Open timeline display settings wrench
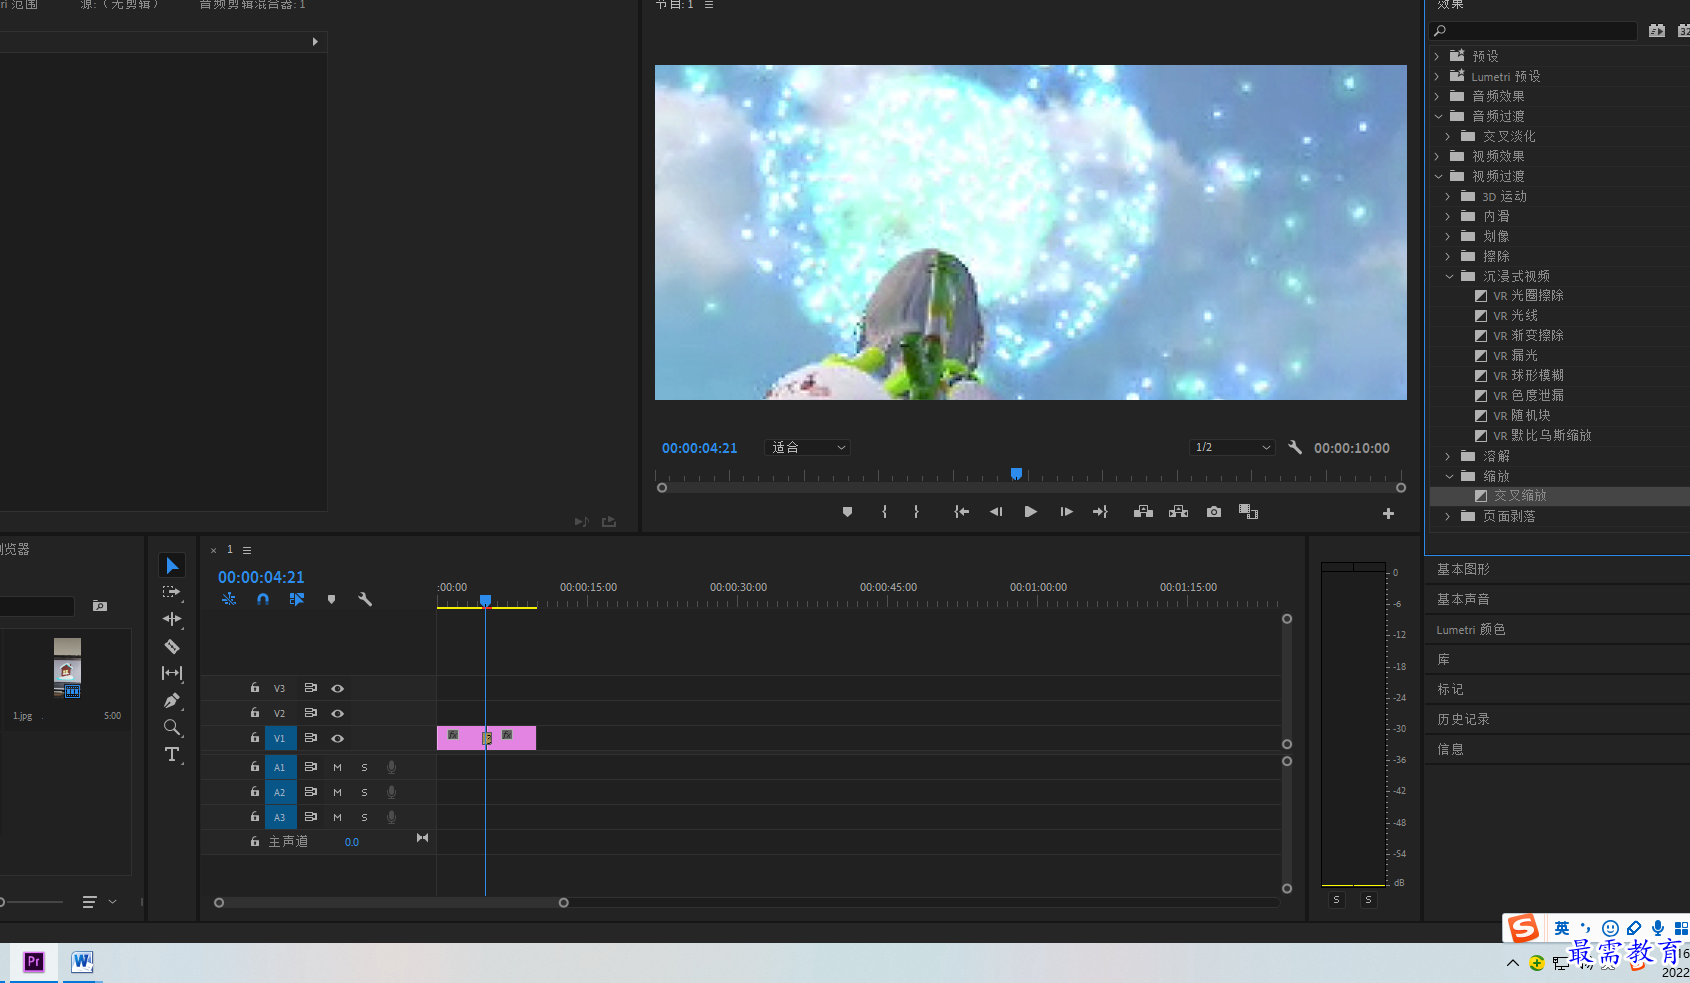Viewport: 1690px width, 983px height. (x=365, y=599)
